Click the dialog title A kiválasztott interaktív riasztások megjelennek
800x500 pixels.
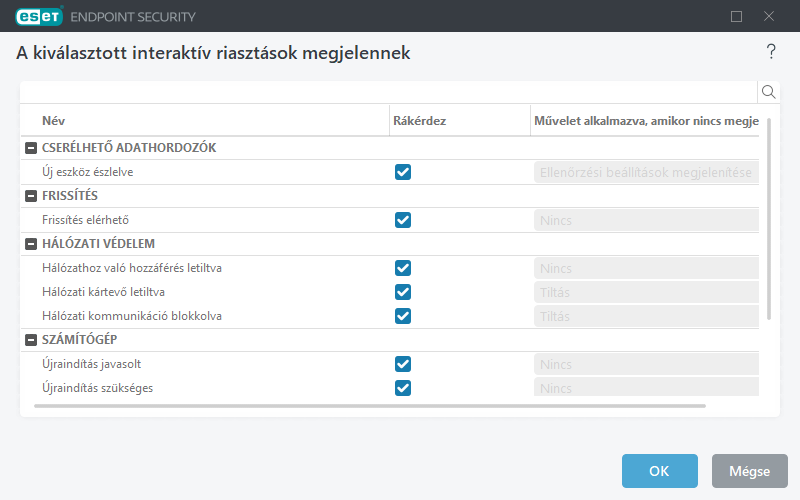213,53
